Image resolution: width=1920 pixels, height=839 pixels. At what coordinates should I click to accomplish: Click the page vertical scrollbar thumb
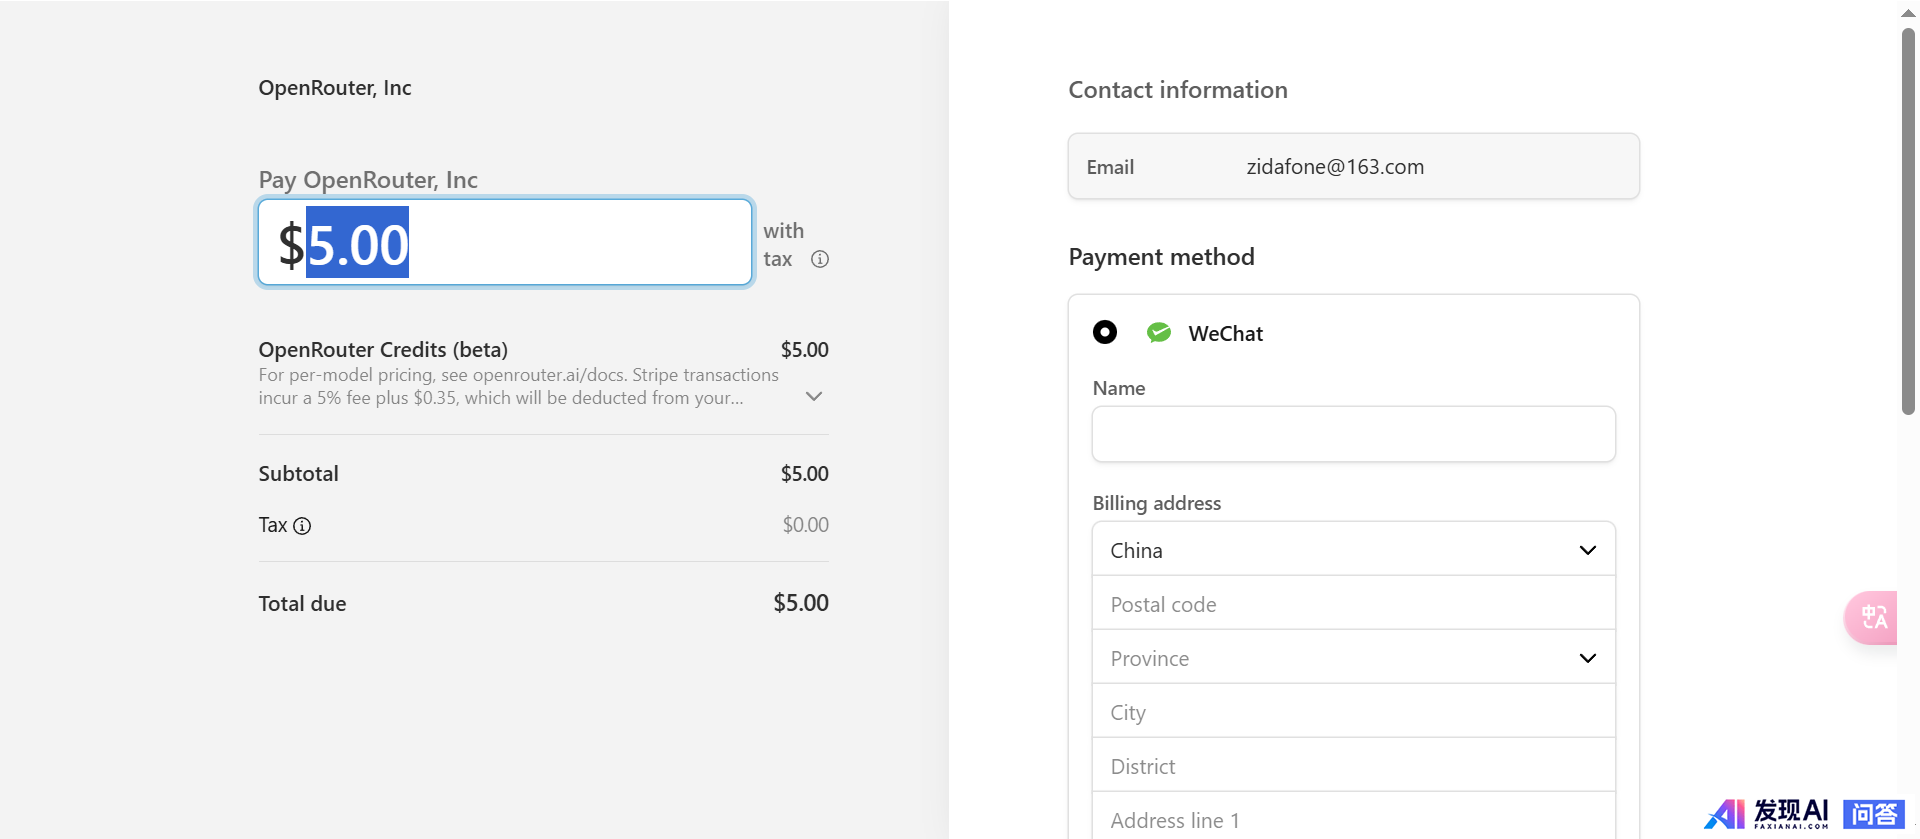1908,221
